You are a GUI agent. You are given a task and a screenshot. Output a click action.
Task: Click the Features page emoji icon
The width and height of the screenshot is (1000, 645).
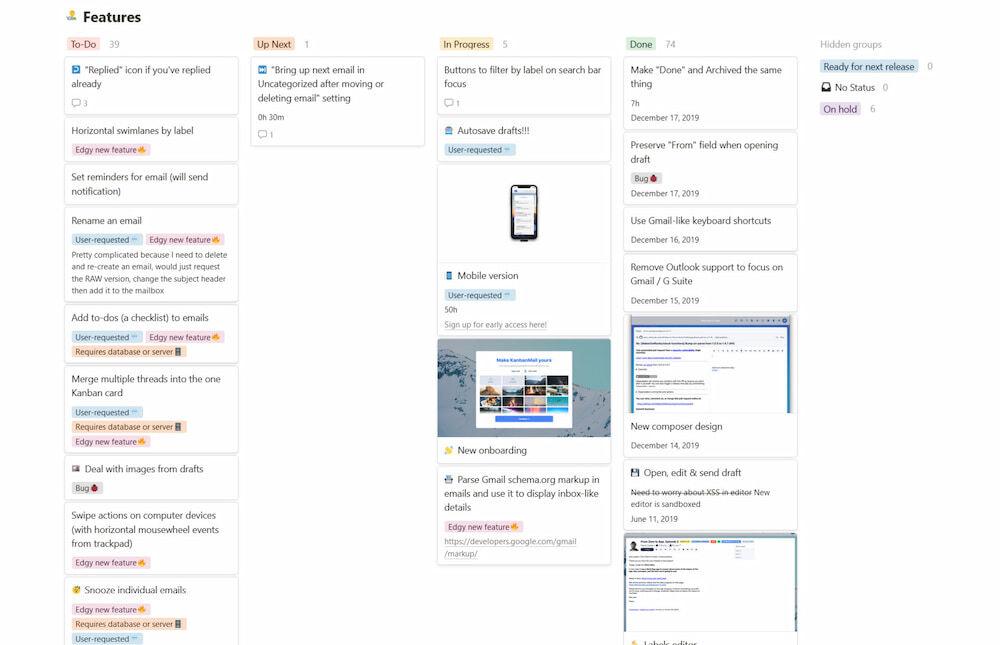[71, 16]
